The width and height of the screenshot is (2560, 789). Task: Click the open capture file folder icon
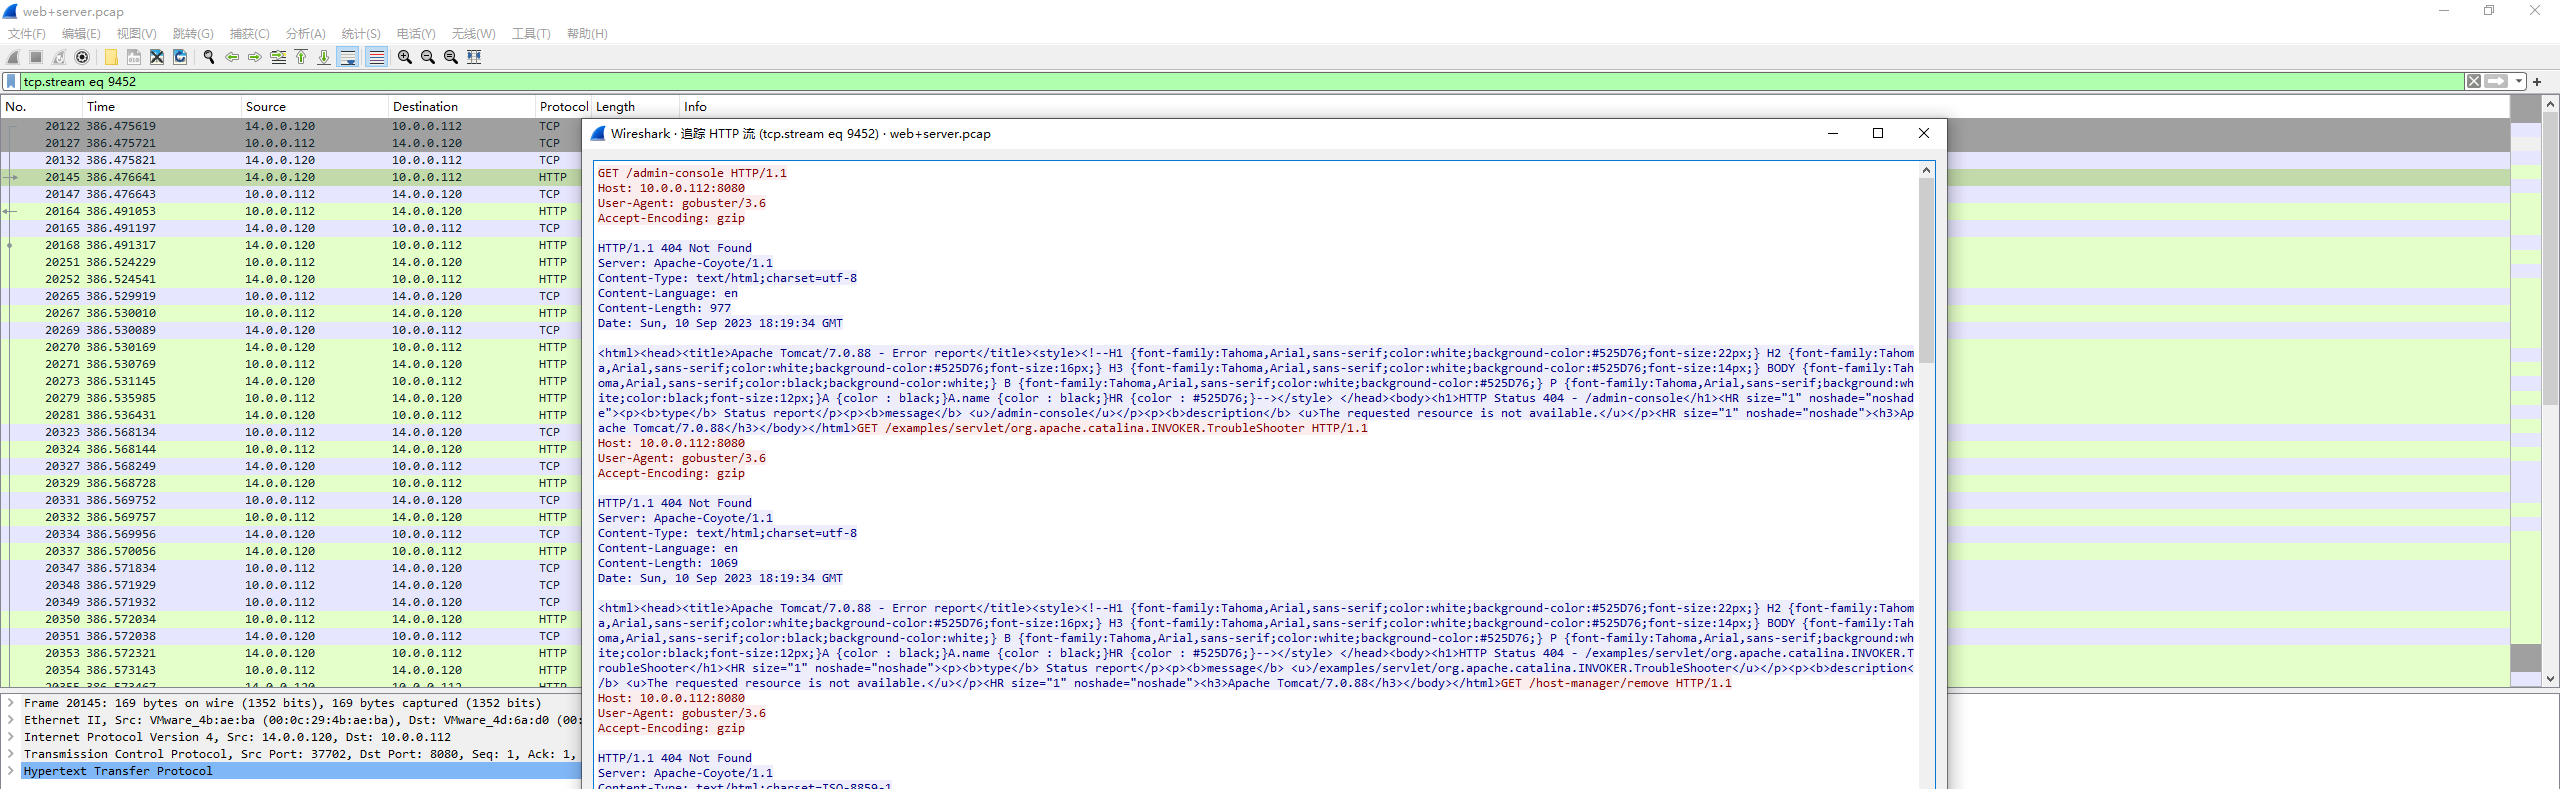click(111, 57)
